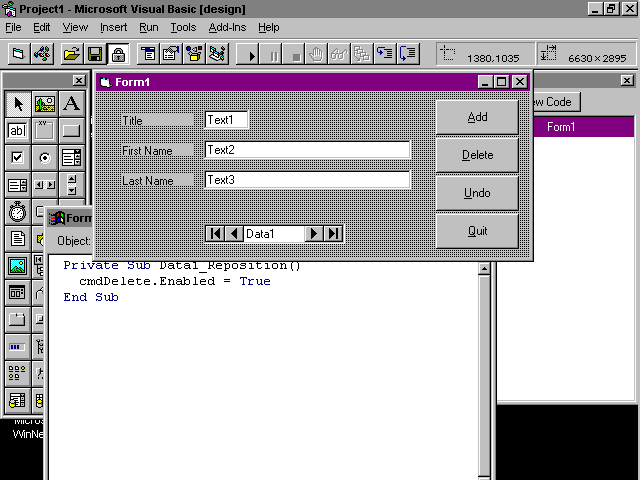Select Form1 in the project window list

click(560, 127)
